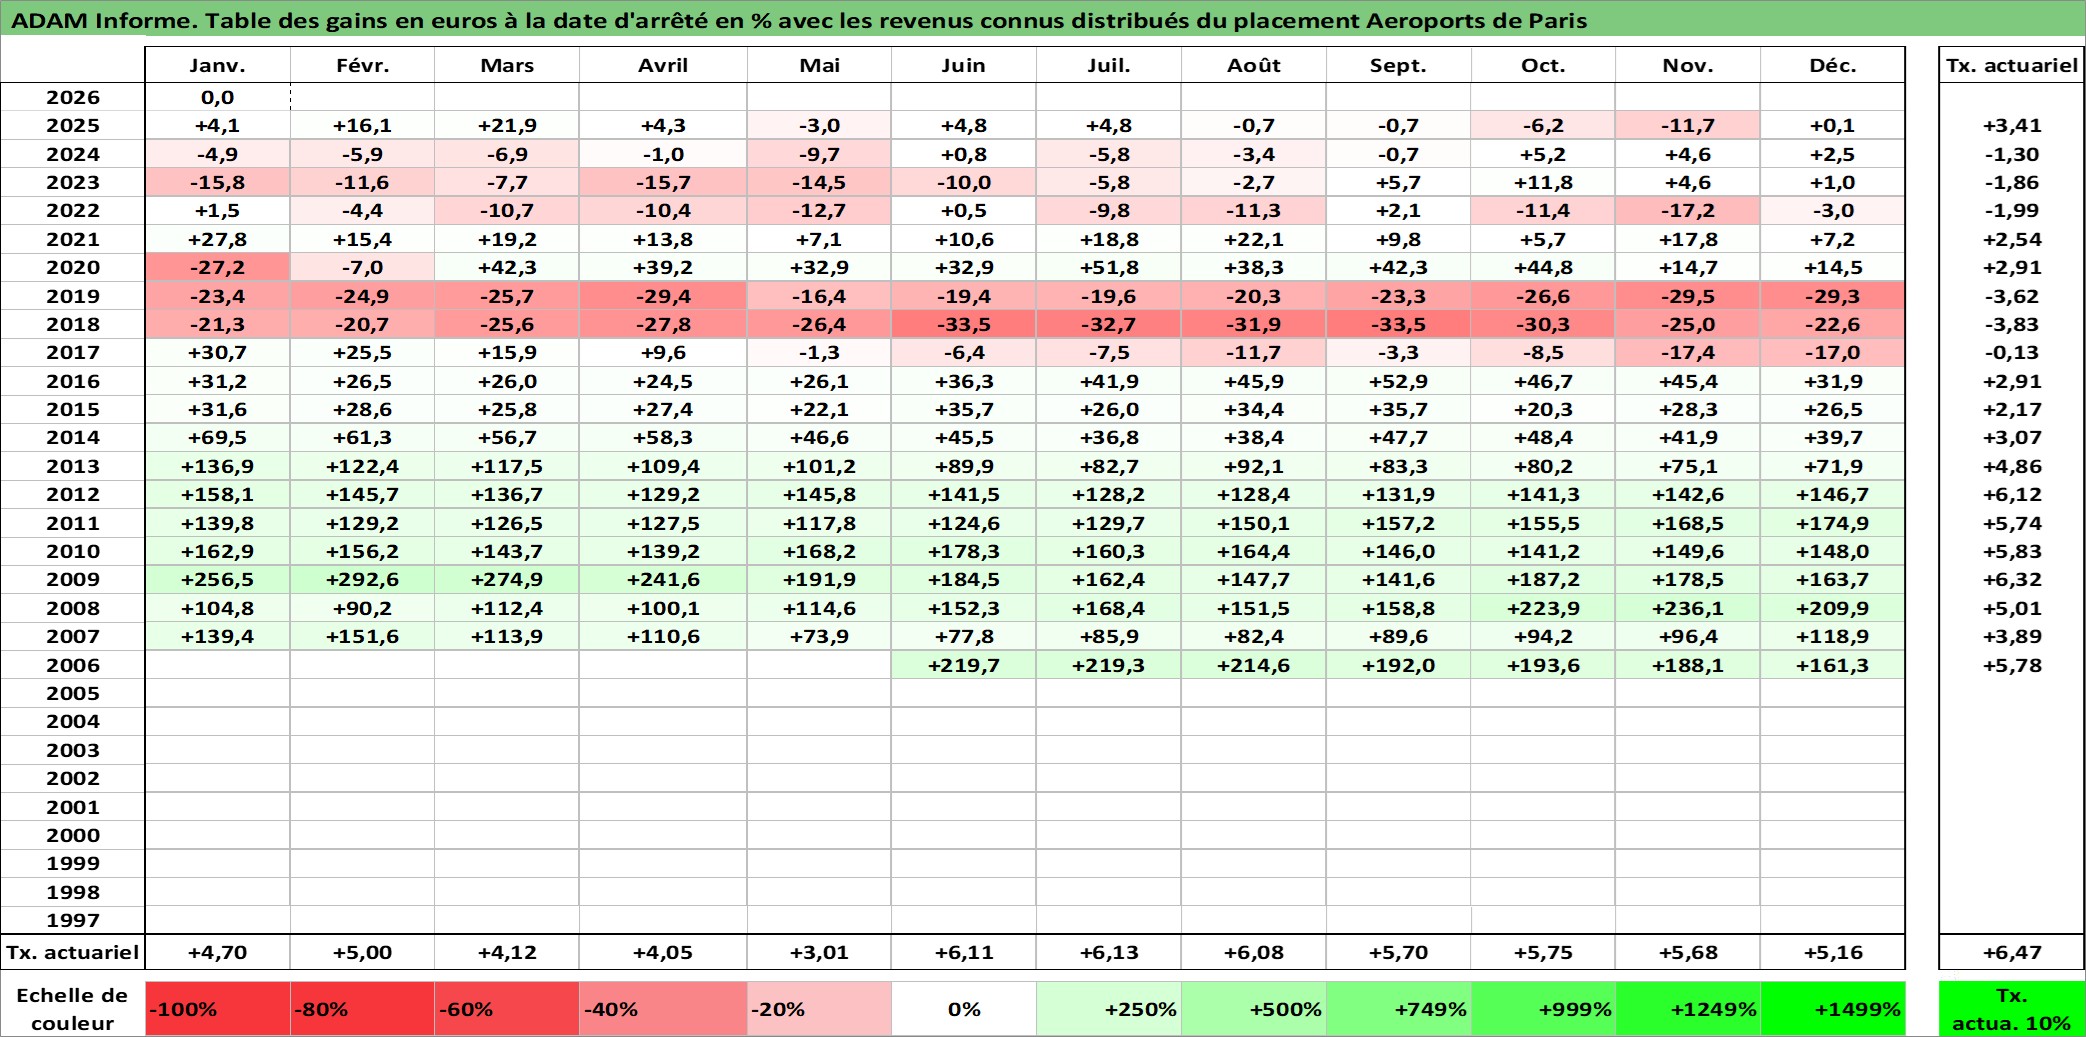Select the 2009 year row label
The height and width of the screenshot is (1037, 2086).
[x=73, y=579]
